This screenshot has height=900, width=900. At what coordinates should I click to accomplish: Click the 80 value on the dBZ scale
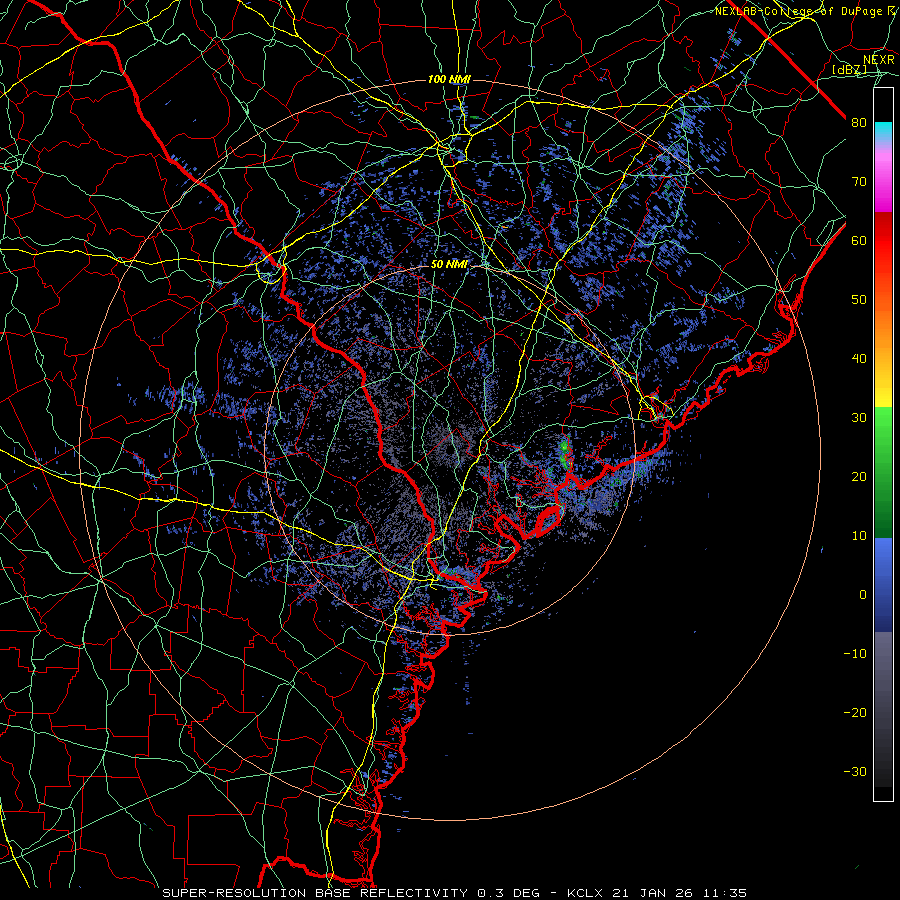(859, 123)
